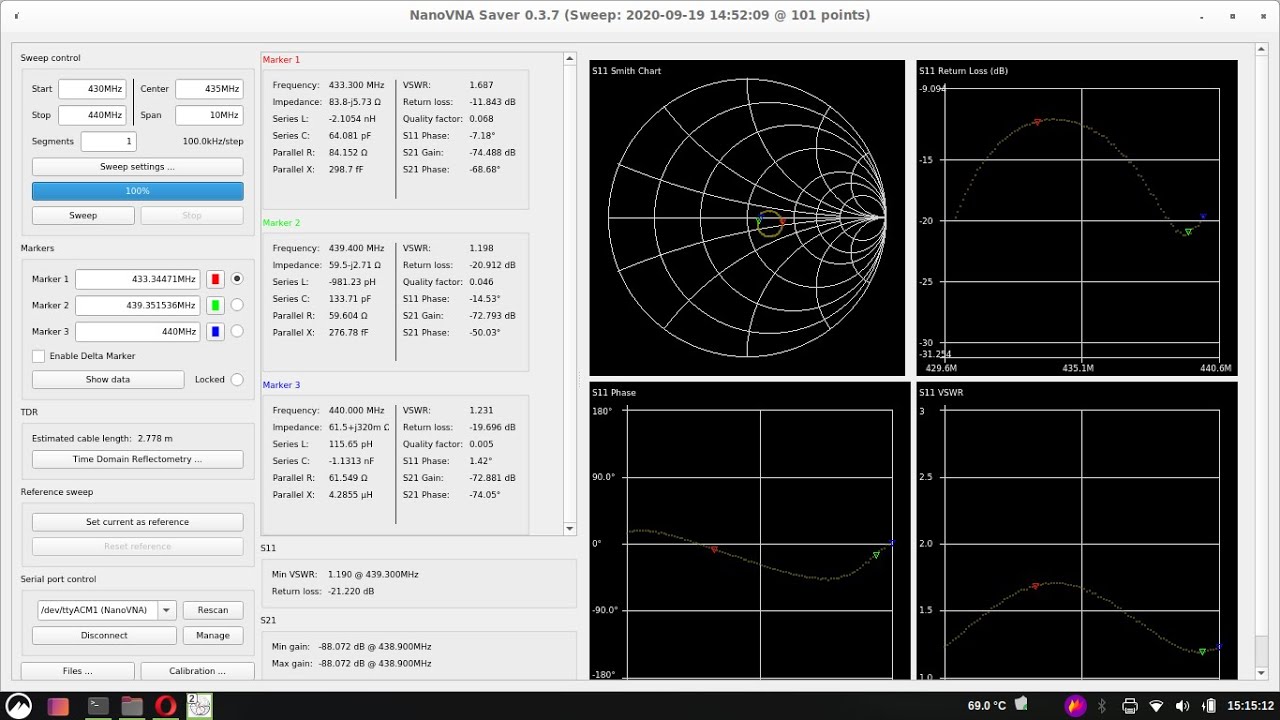Toggle the Locked radio button
Screen dimensions: 1280x720
coord(237,379)
